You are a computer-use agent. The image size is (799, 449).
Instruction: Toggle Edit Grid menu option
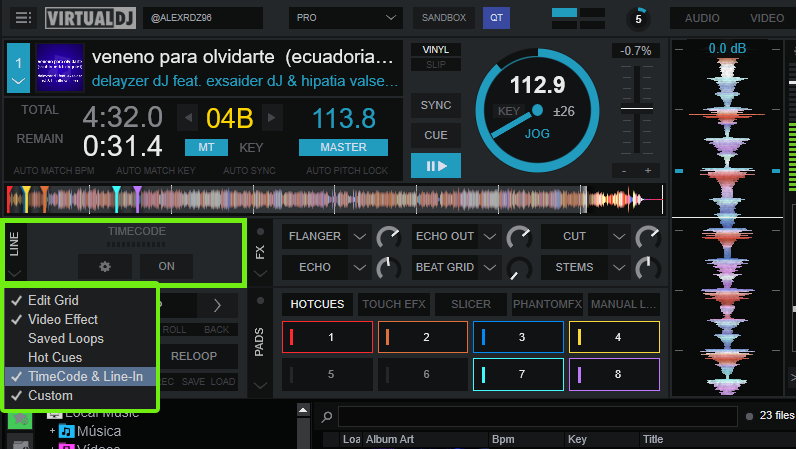[80, 300]
